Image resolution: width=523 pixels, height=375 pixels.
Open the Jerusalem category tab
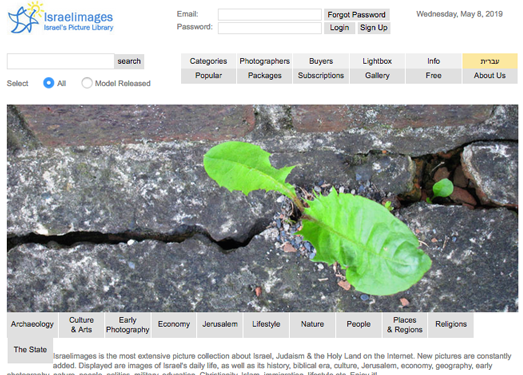pyautogui.click(x=220, y=324)
